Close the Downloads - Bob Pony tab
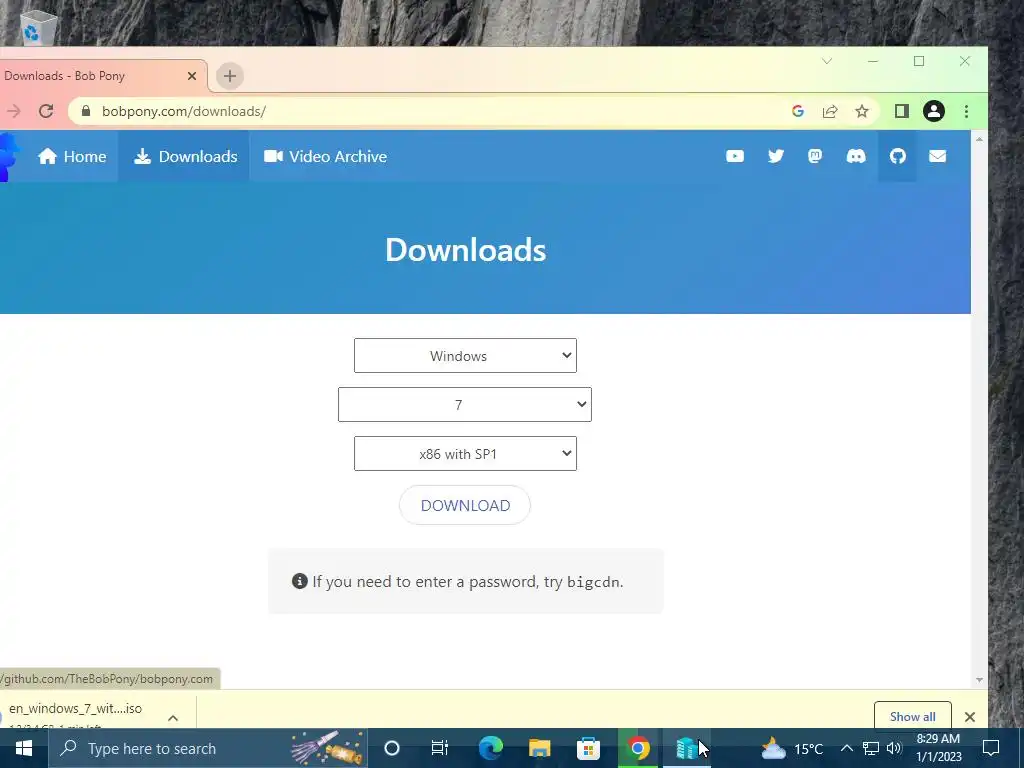 coord(191,76)
